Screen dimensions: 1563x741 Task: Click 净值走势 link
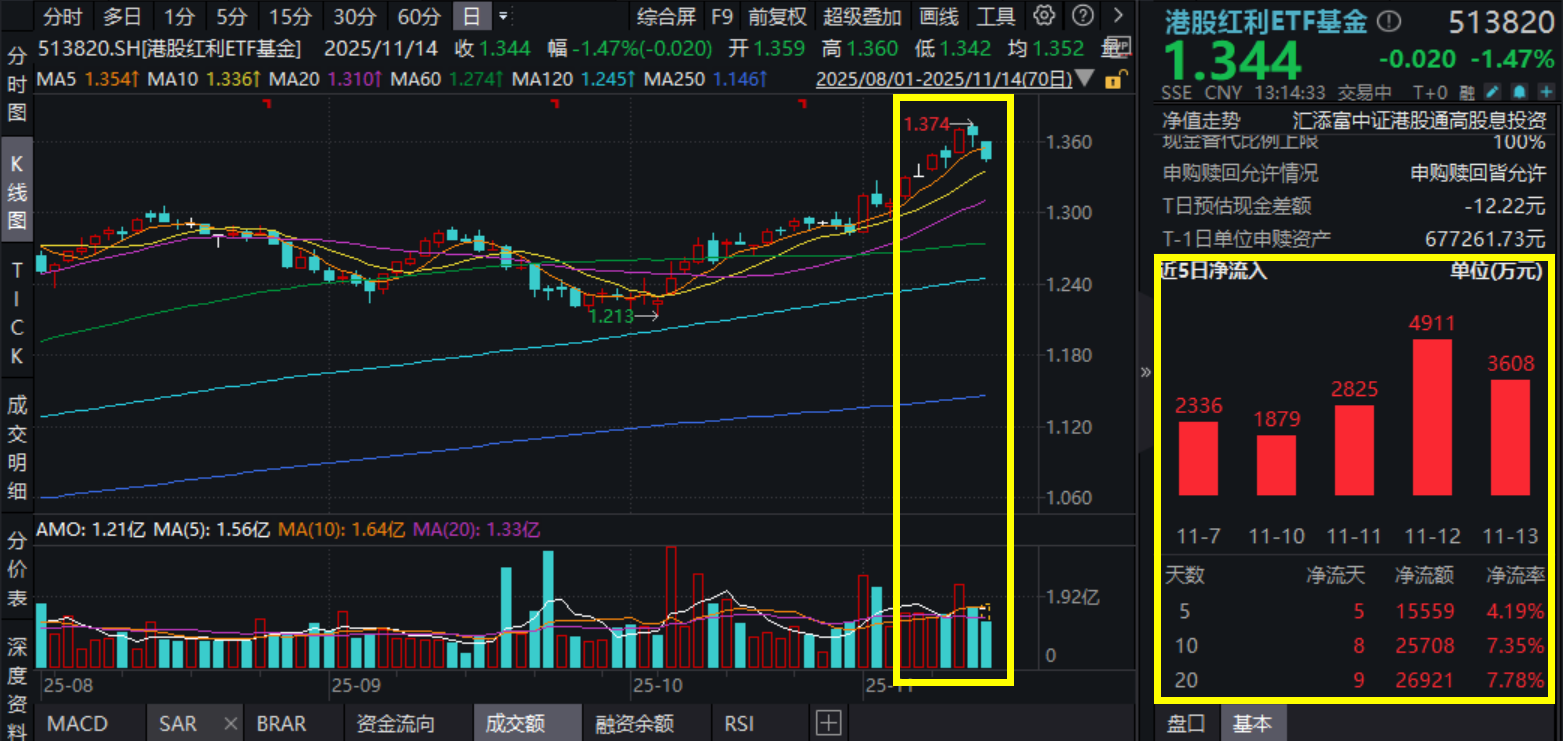[x=1201, y=120]
